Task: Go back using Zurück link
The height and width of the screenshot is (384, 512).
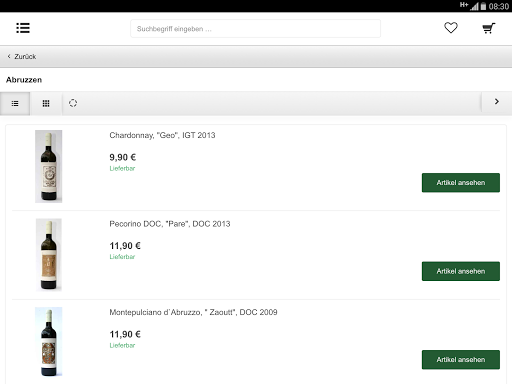Action: point(25,57)
